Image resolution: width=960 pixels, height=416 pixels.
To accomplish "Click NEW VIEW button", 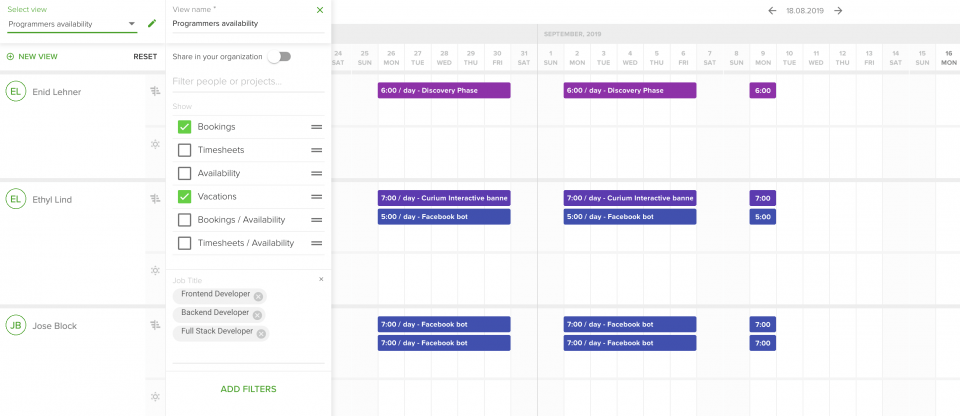I will click(x=32, y=56).
